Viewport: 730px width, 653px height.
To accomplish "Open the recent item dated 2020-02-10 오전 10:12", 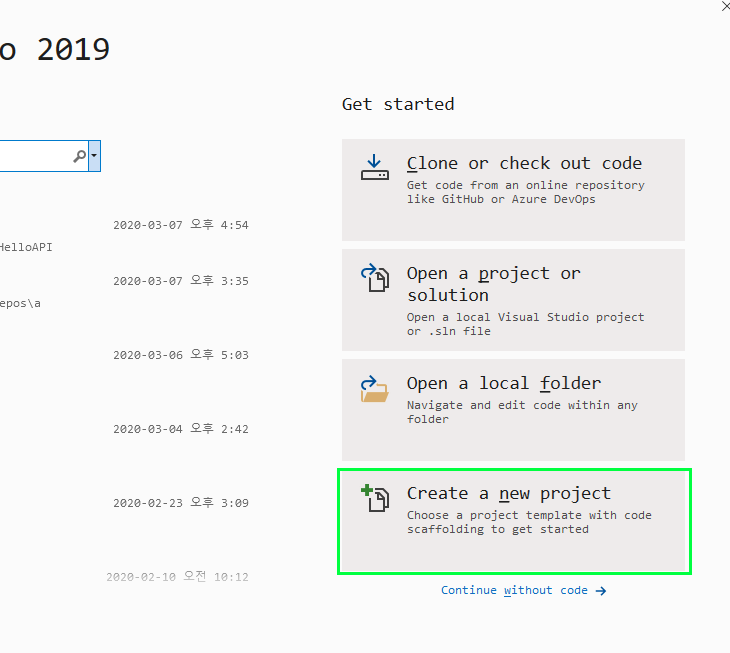I will tap(177, 577).
